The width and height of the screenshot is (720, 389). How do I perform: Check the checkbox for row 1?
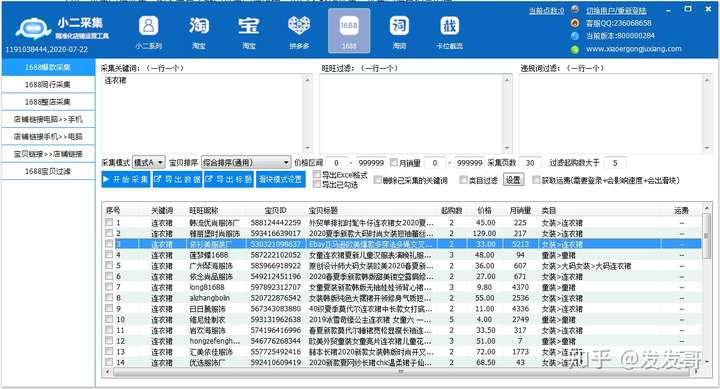(x=109, y=222)
